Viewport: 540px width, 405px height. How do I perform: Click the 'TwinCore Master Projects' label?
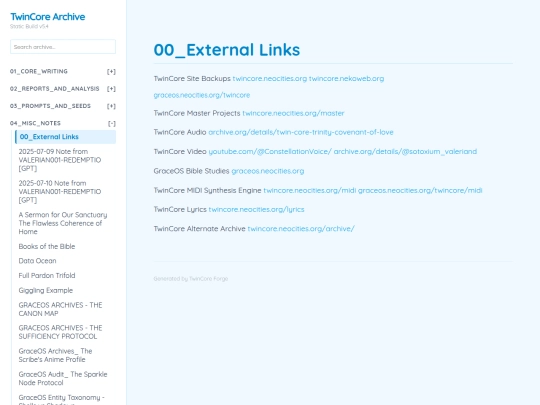click(x=197, y=113)
